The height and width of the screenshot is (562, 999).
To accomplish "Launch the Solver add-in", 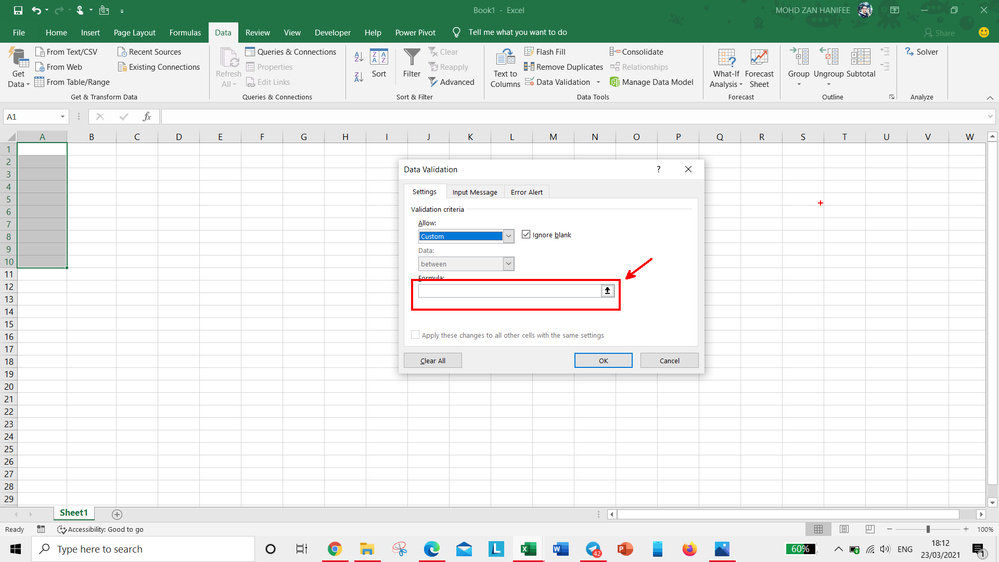I will (x=921, y=52).
